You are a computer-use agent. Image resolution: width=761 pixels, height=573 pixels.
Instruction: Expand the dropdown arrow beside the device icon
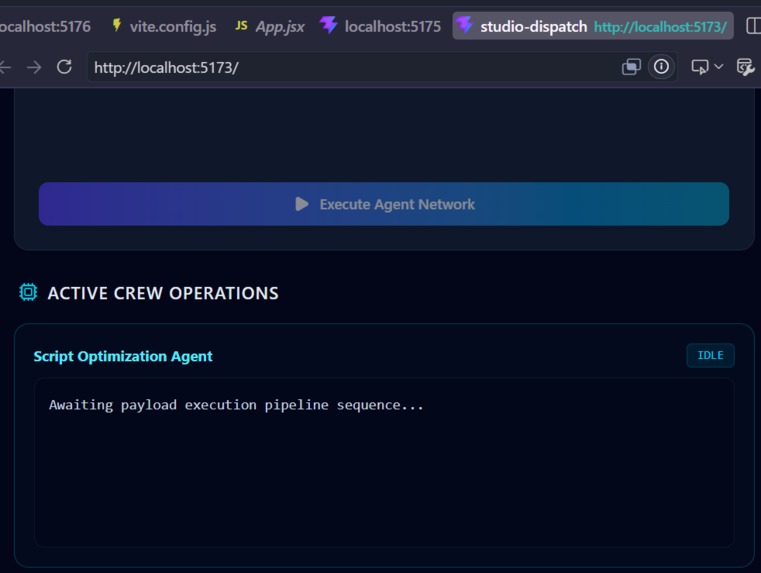[x=719, y=66]
